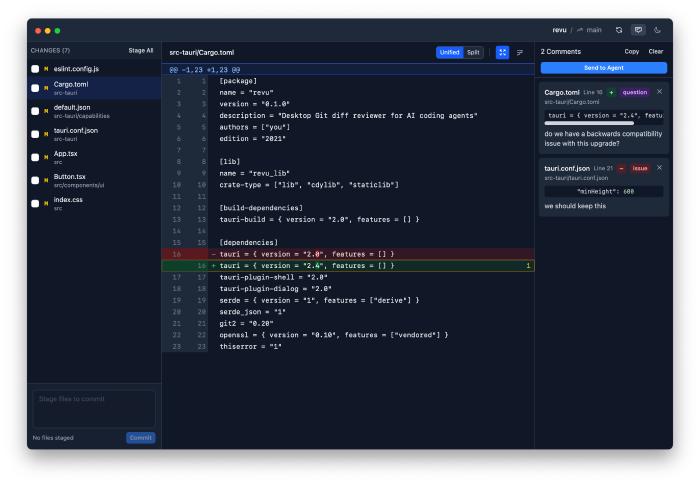Tick the index.css staging checkbox

pyautogui.click(x=35, y=203)
